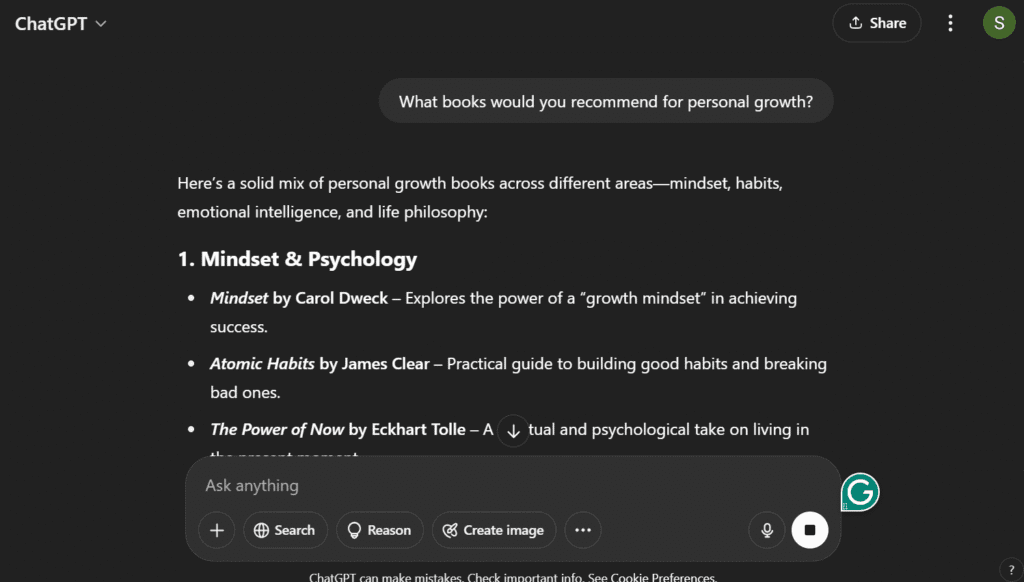Click the question mark help icon
The image size is (1024, 582).
click(1011, 570)
